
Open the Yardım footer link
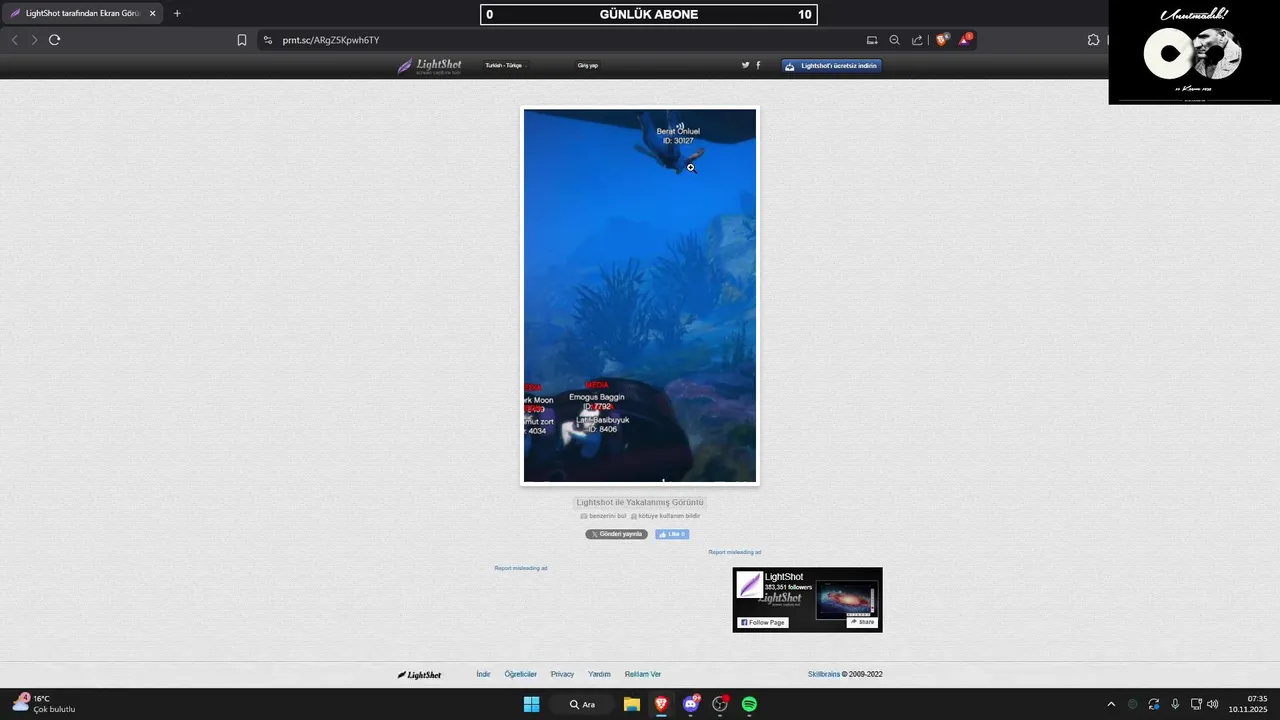599,674
